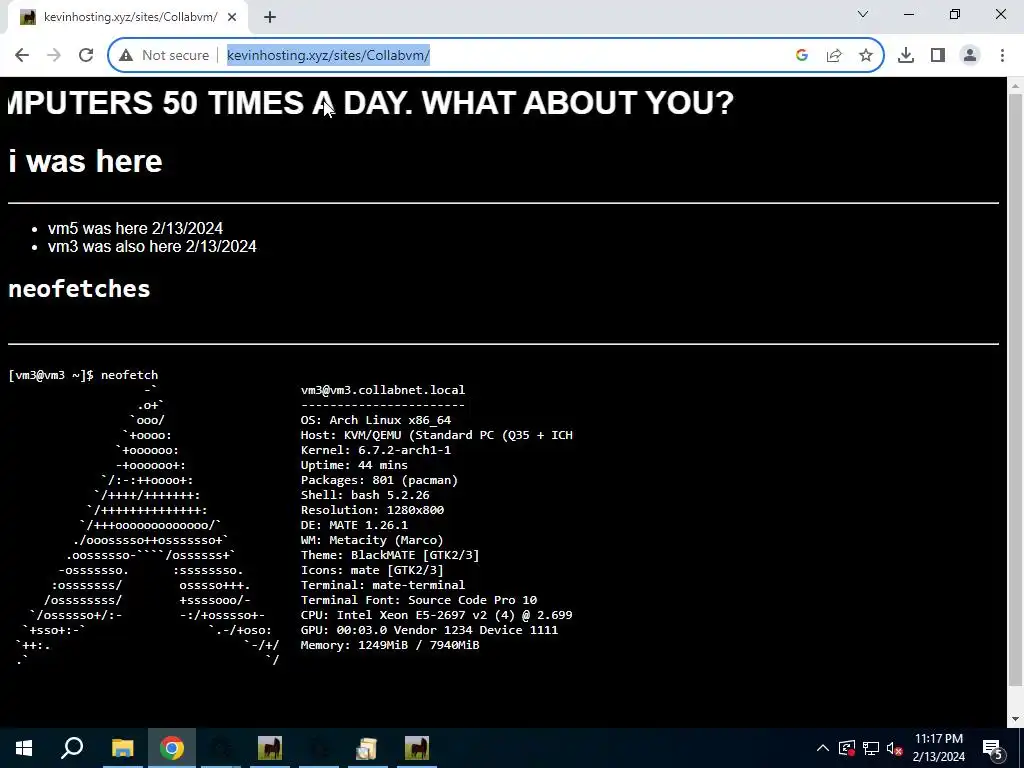
Task: Click the security alert tray icon
Action: coord(847,748)
